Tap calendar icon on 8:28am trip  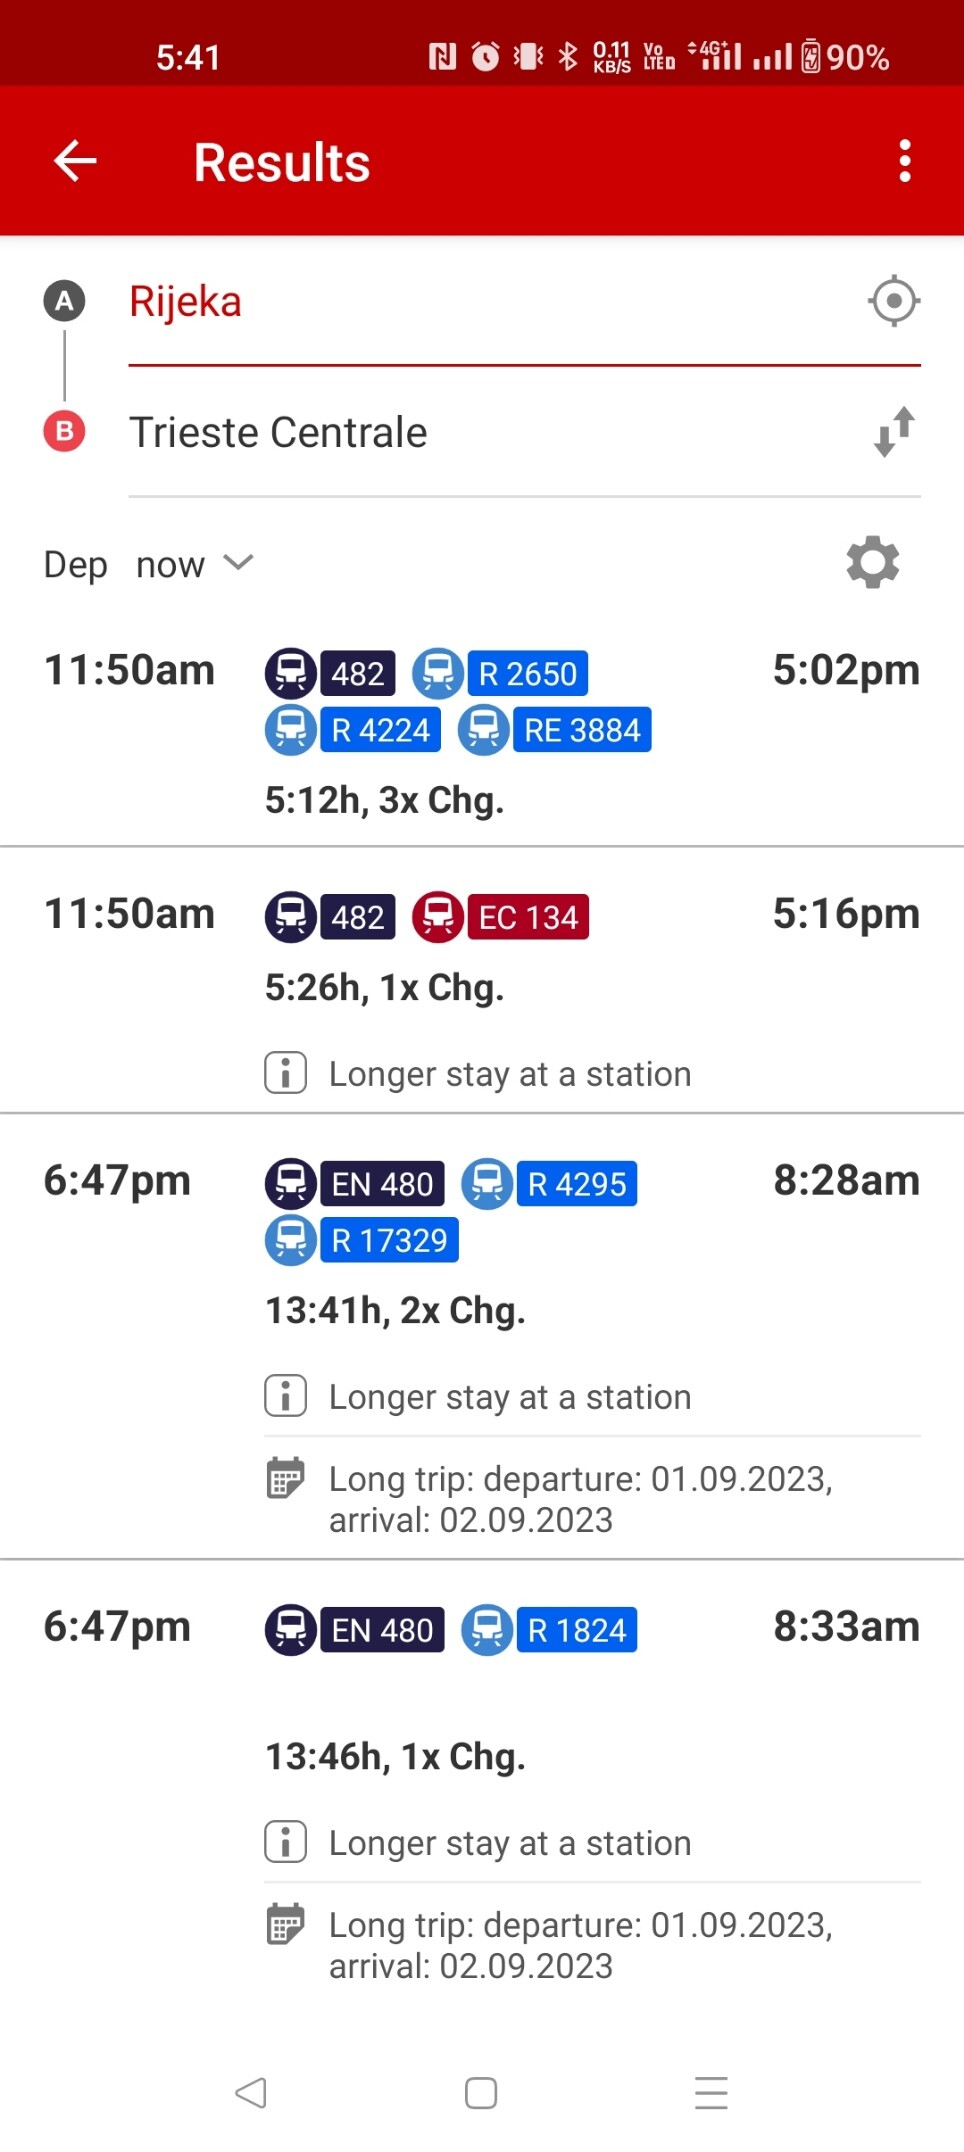tap(286, 1478)
